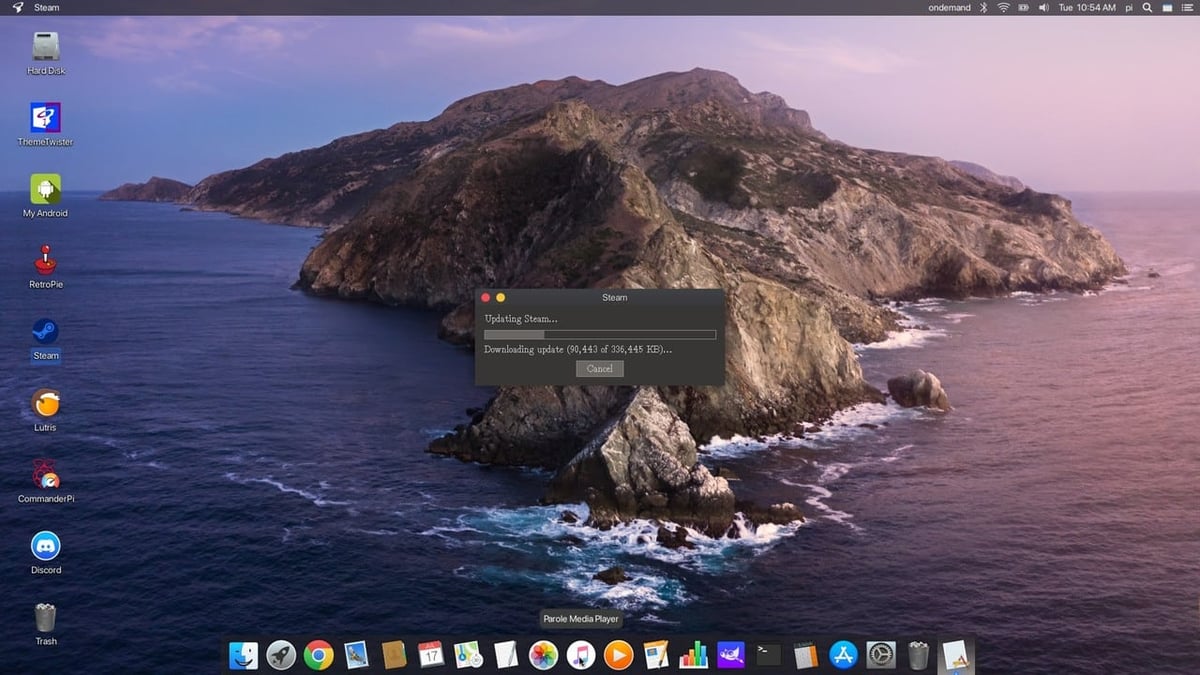
Task: Close the Steam updater with red button
Action: pos(486,297)
